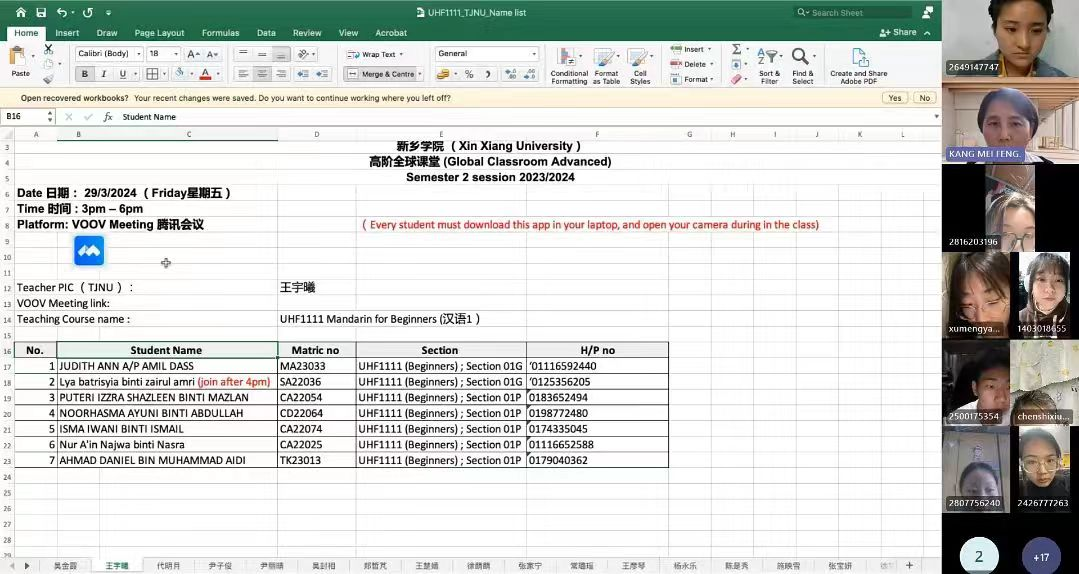Click Create and Share Adobe PDF
This screenshot has width=1079, height=574.
(858, 64)
